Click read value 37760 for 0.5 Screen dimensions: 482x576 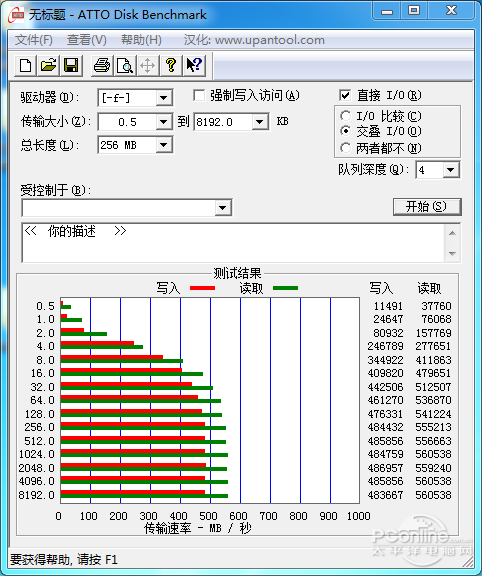[436, 306]
